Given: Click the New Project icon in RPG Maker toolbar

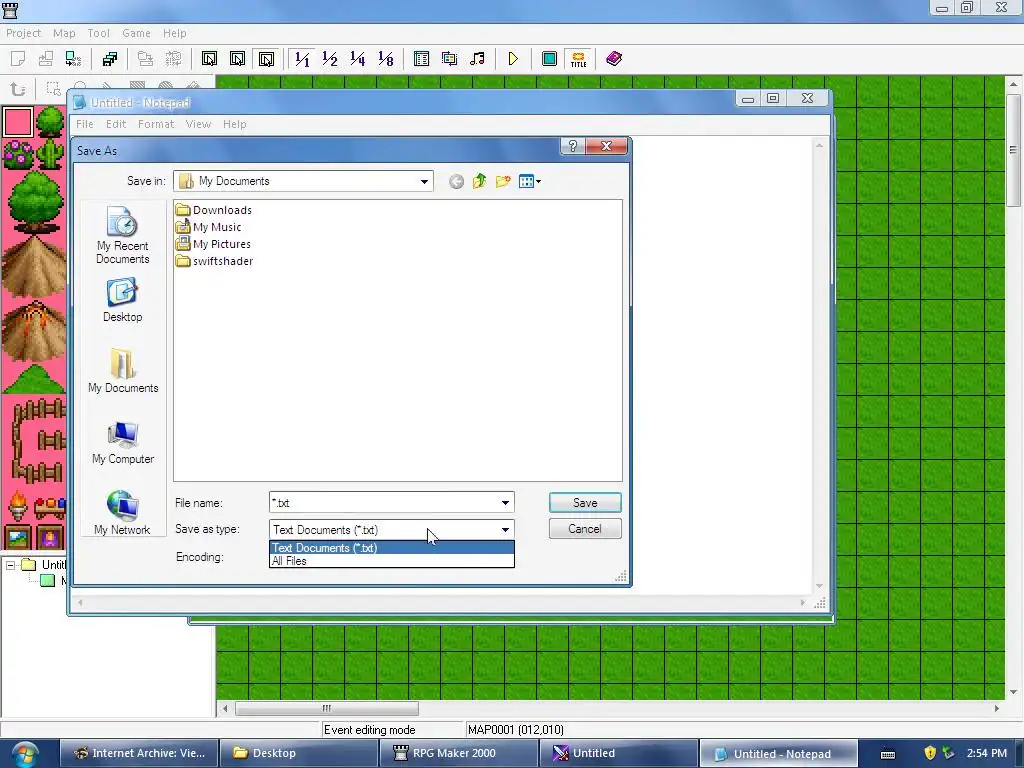Looking at the screenshot, I should pos(18,59).
